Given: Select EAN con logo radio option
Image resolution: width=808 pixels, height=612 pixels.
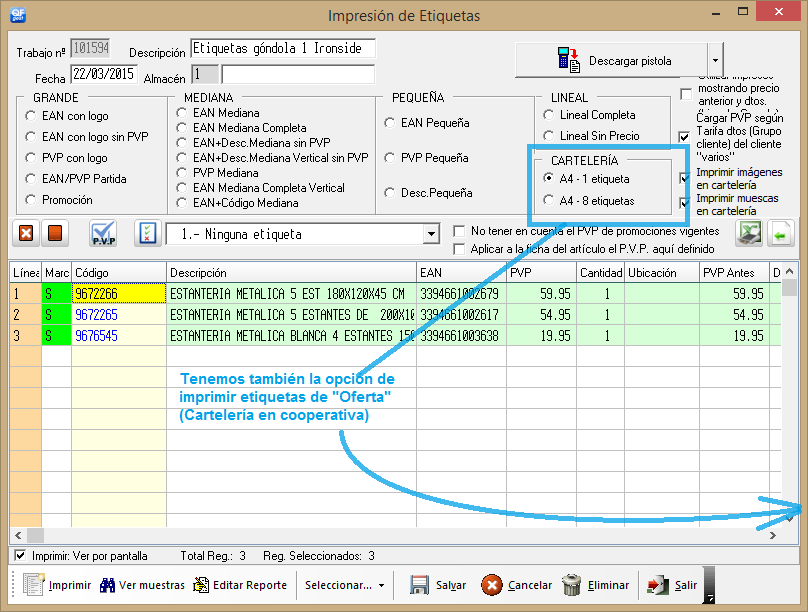Looking at the screenshot, I should coord(30,116).
